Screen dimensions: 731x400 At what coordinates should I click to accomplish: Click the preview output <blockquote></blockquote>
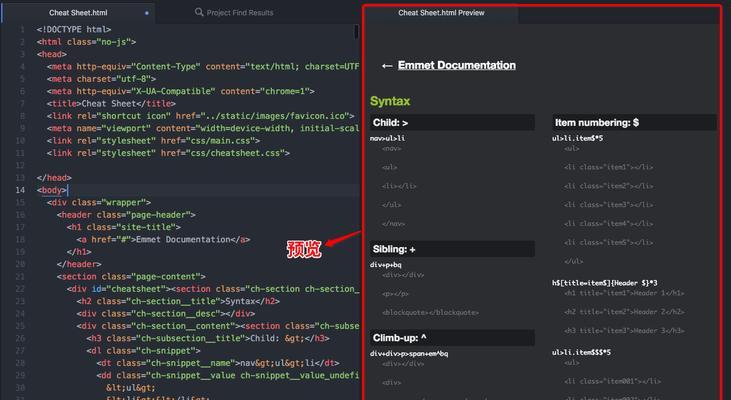click(430, 312)
